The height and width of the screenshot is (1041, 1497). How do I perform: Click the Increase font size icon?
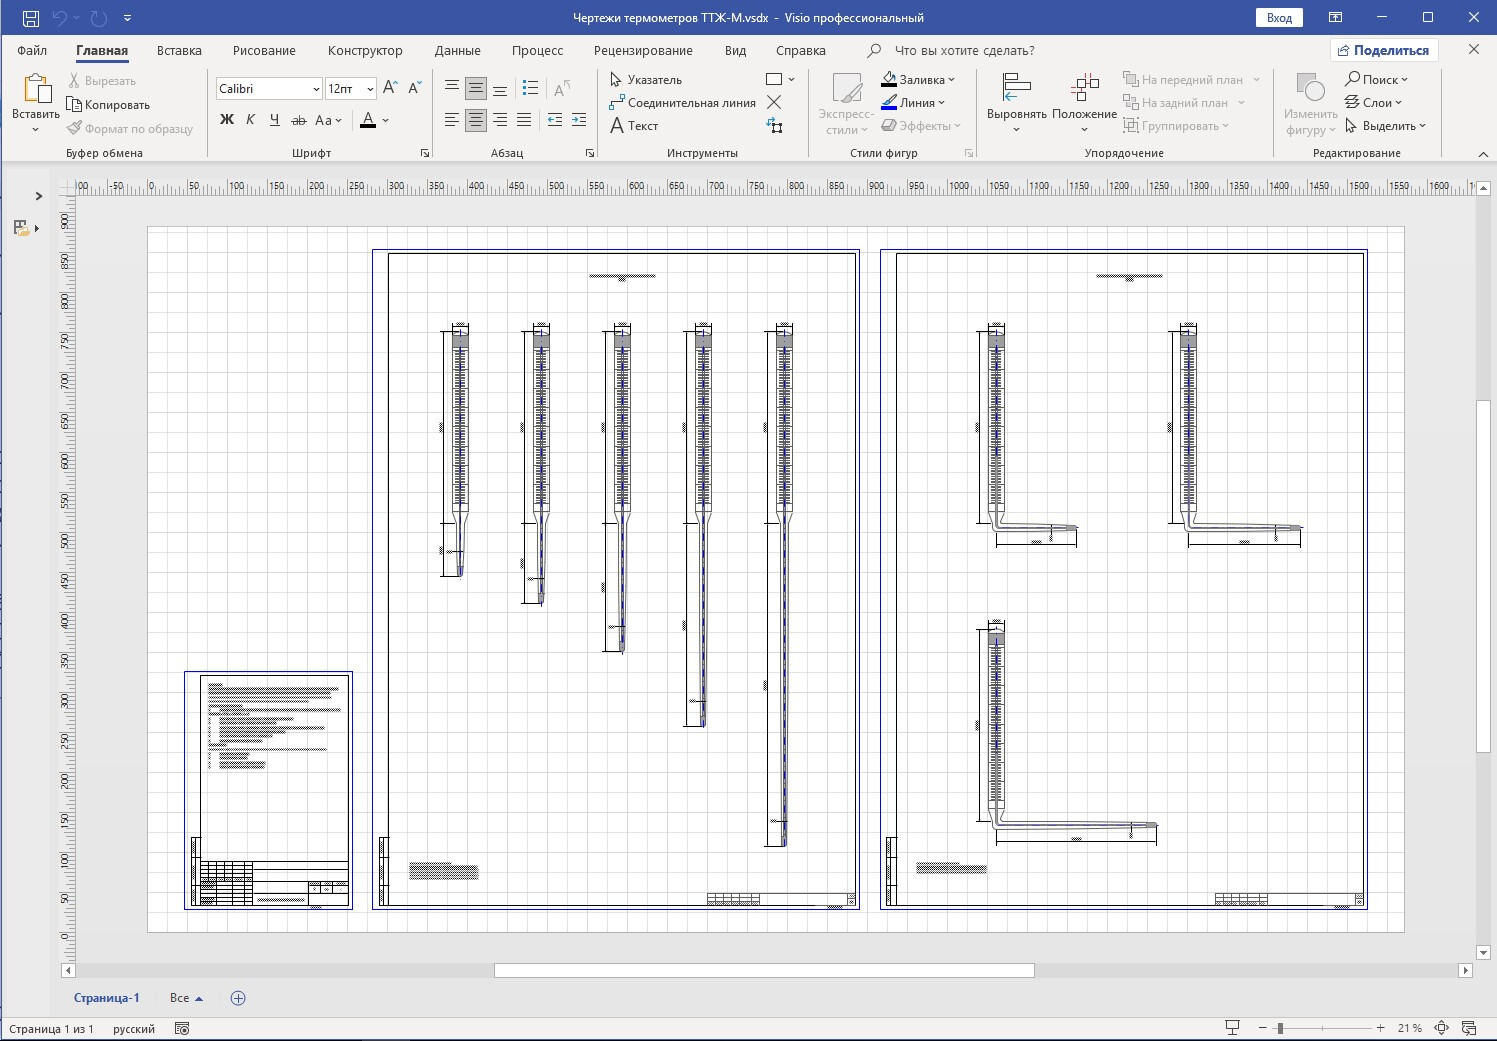[x=390, y=88]
